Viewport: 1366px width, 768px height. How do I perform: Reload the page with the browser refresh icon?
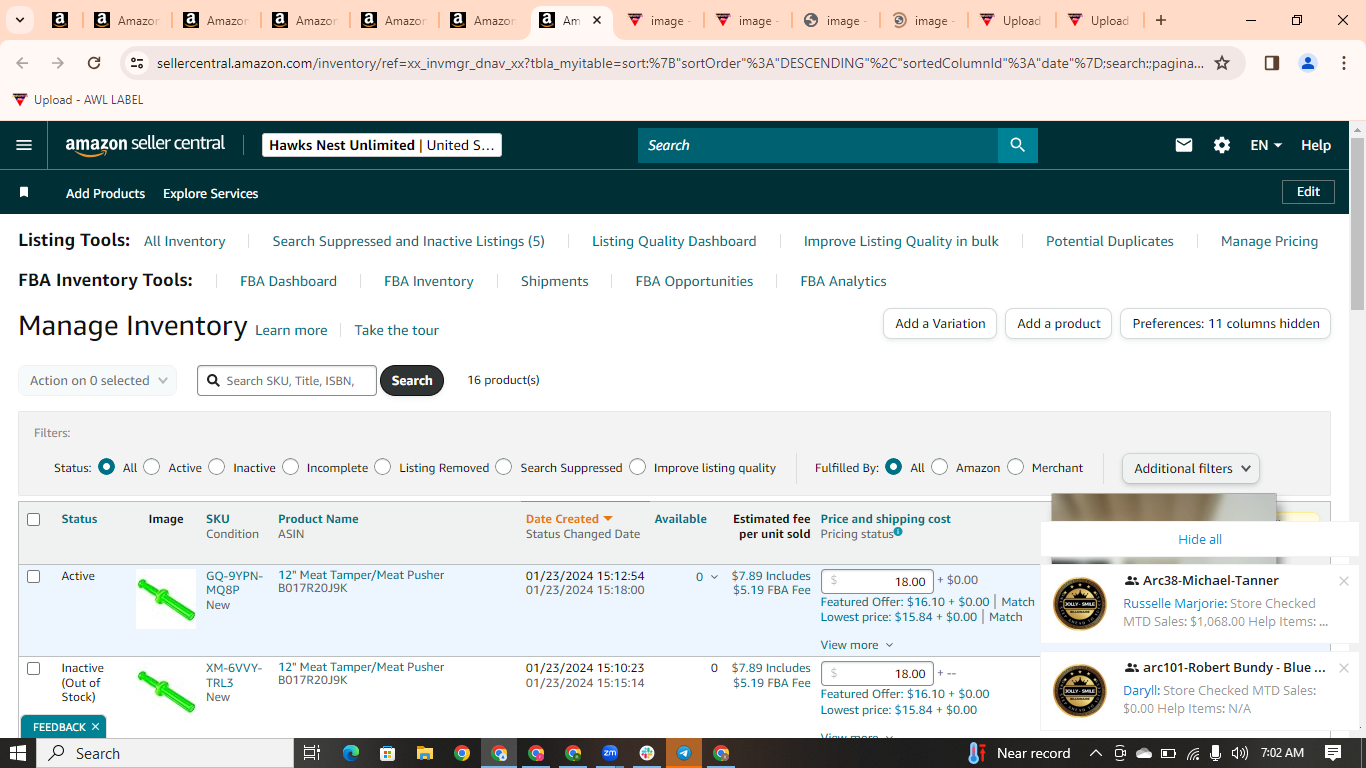point(94,63)
